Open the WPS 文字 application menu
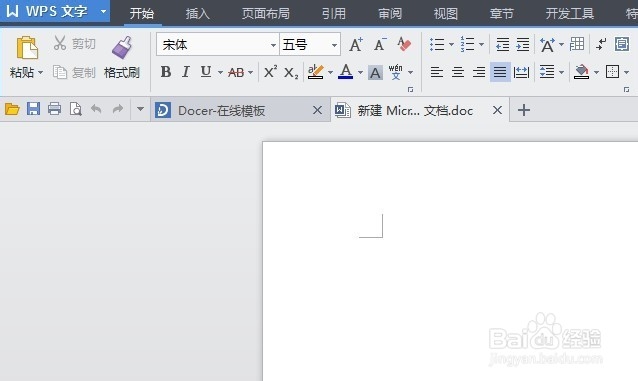The width and height of the screenshot is (638, 381). coord(55,11)
